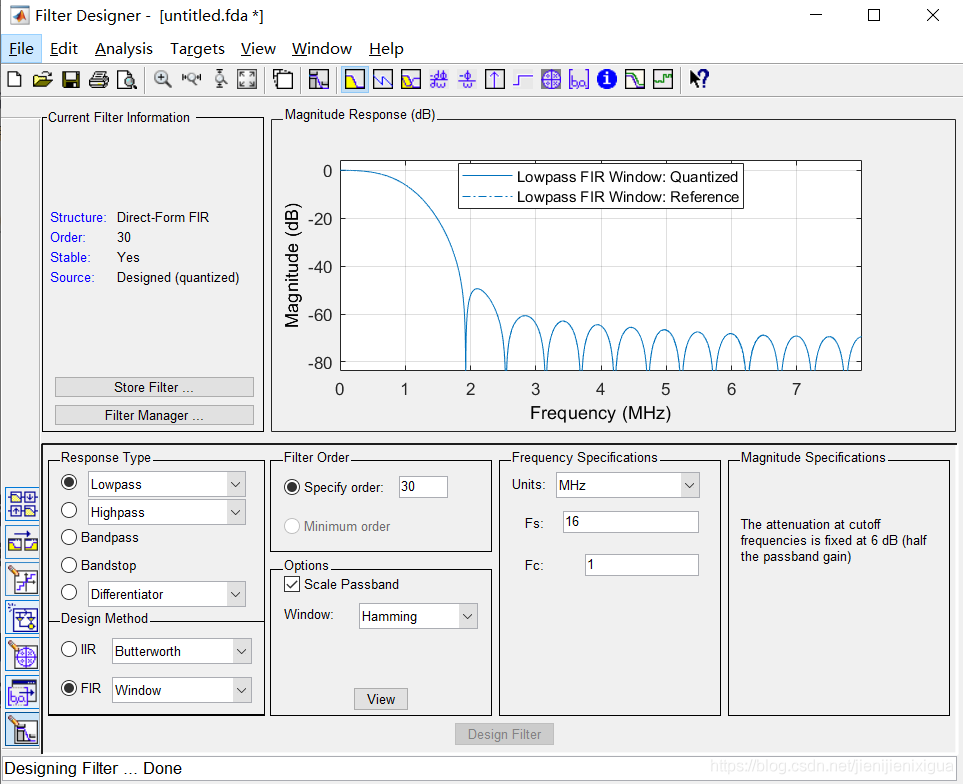Choose the FIR design method radio button
Viewport: 963px width, 784px height.
pyautogui.click(x=69, y=688)
